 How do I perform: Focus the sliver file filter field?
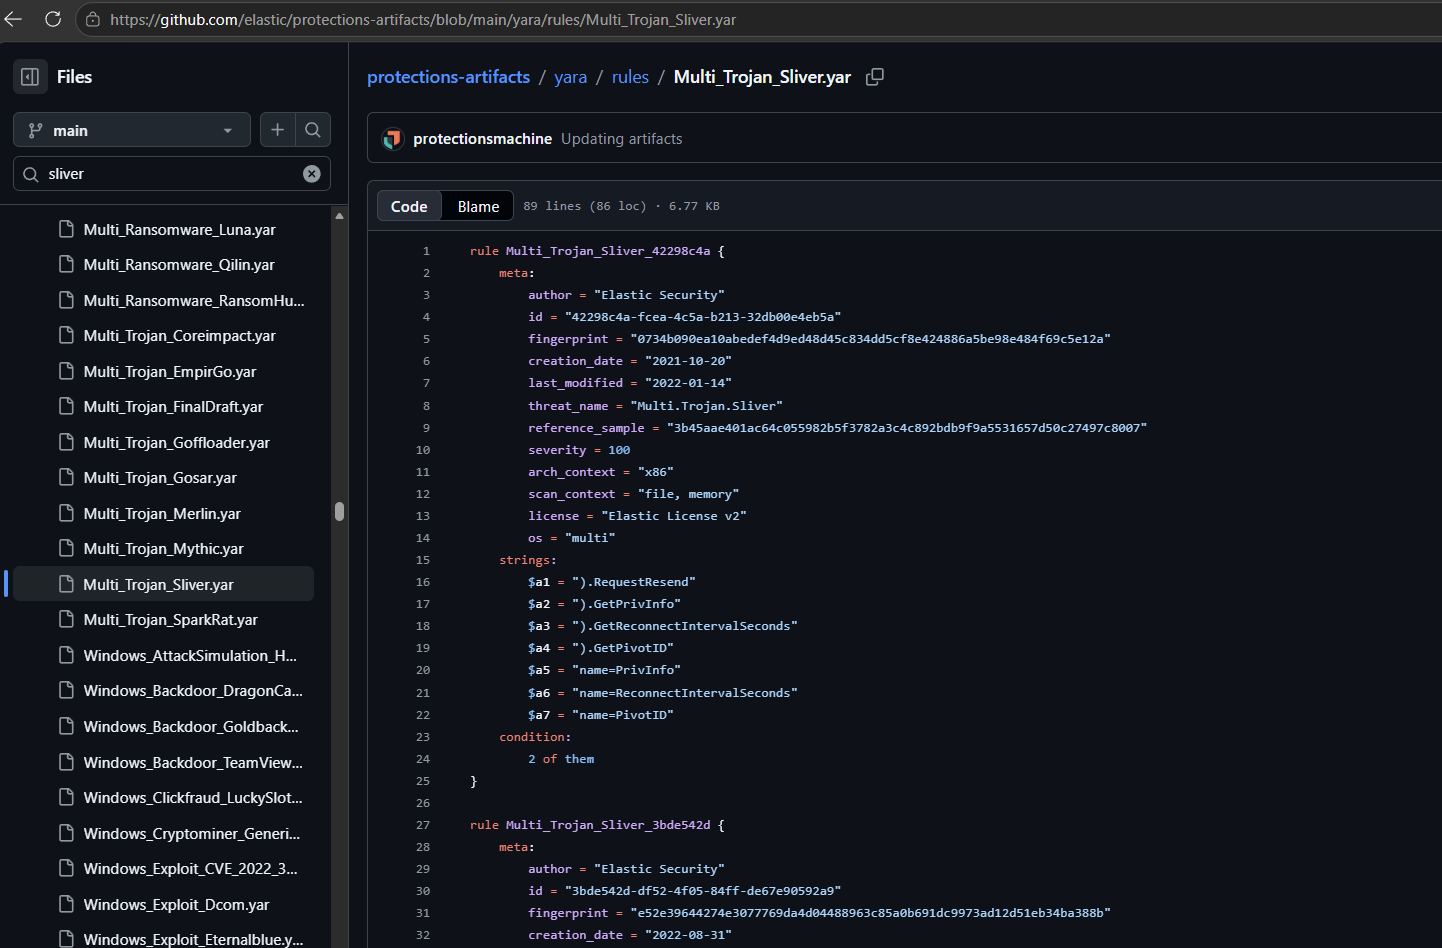[172, 174]
